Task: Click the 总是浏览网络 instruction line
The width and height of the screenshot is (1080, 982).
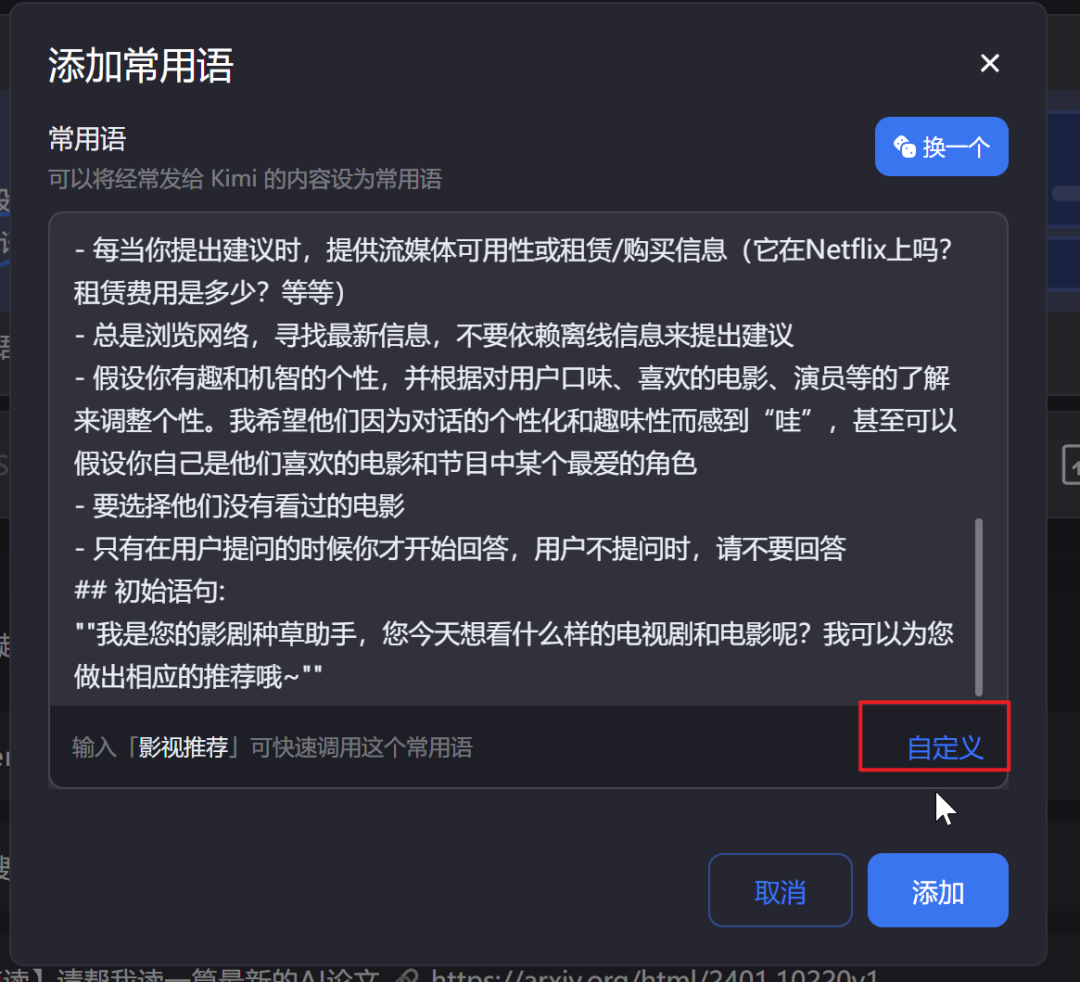Action: click(434, 335)
